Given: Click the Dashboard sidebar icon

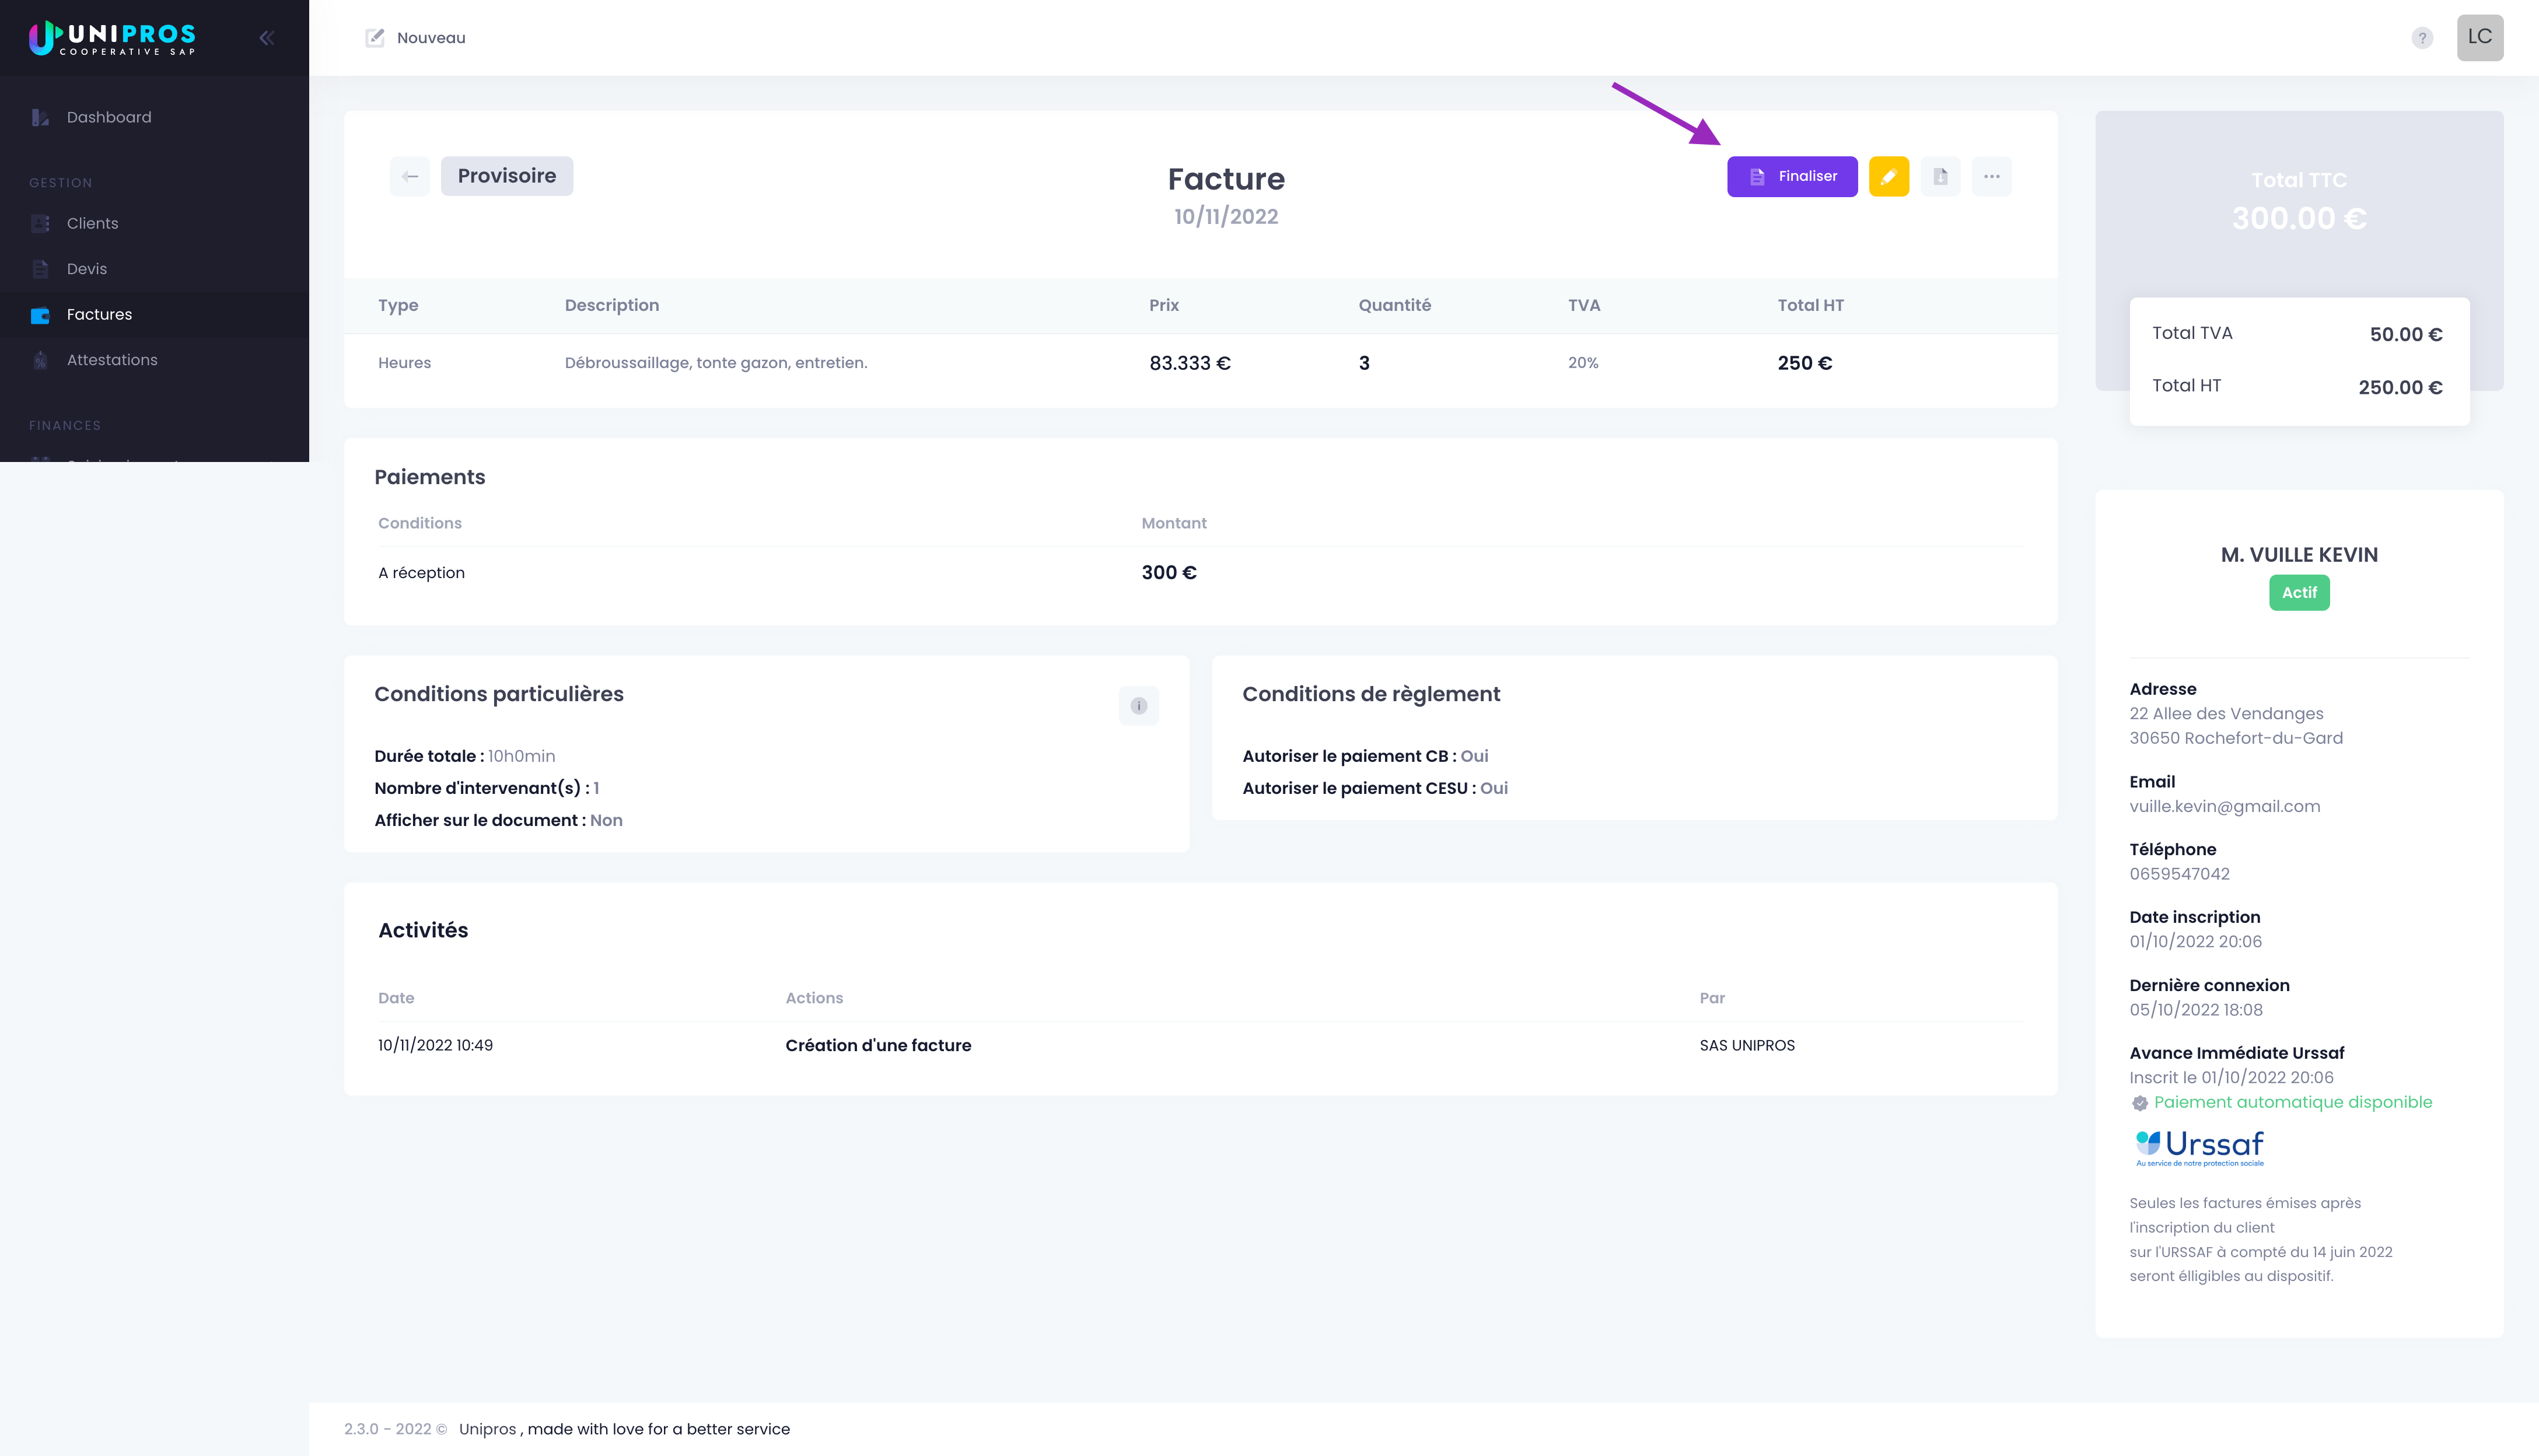Looking at the screenshot, I should pos(40,117).
